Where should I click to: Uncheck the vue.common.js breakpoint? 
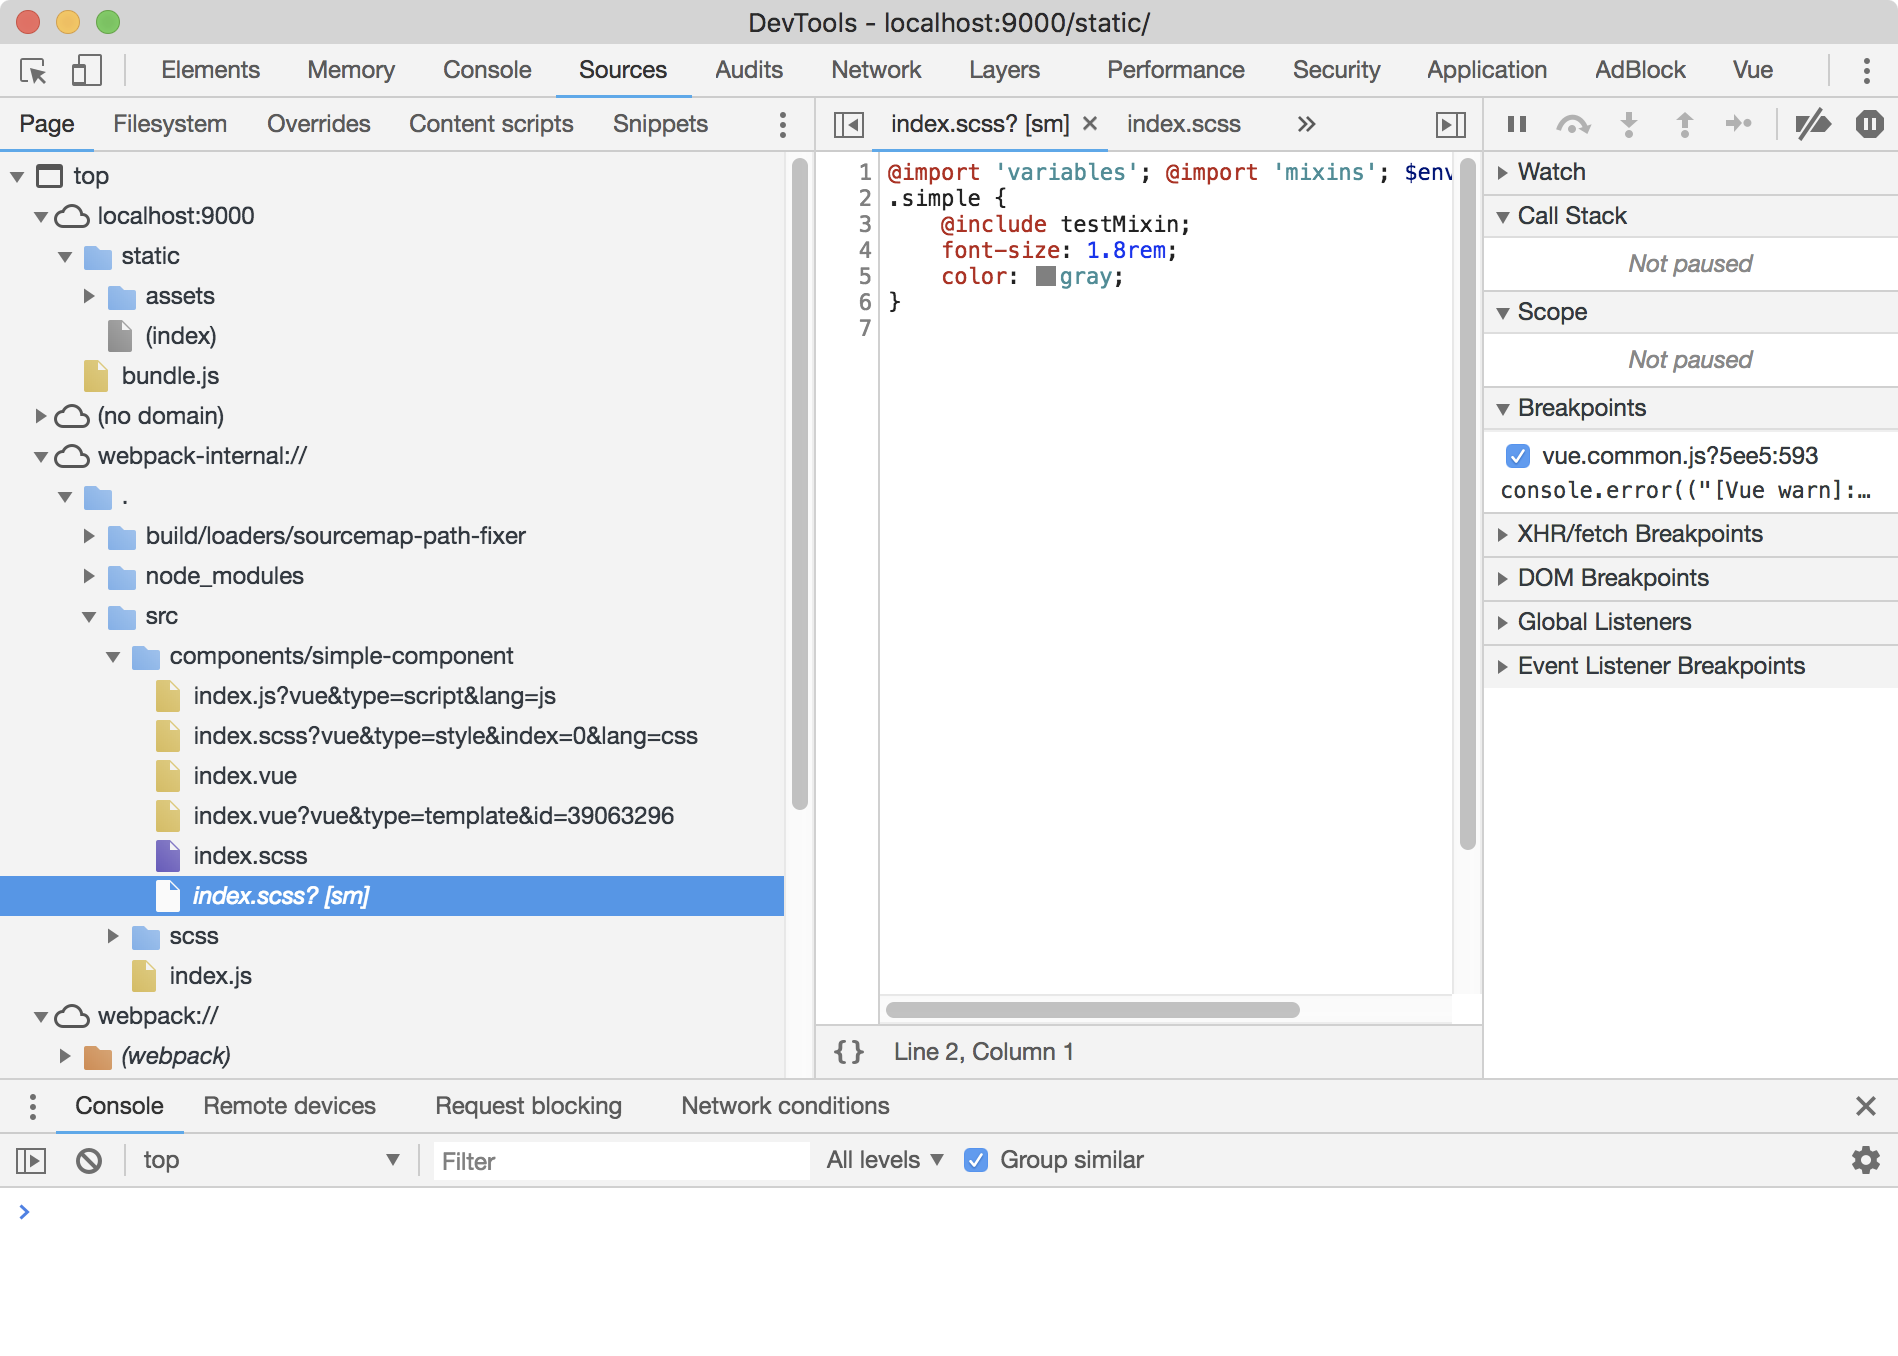(x=1517, y=456)
